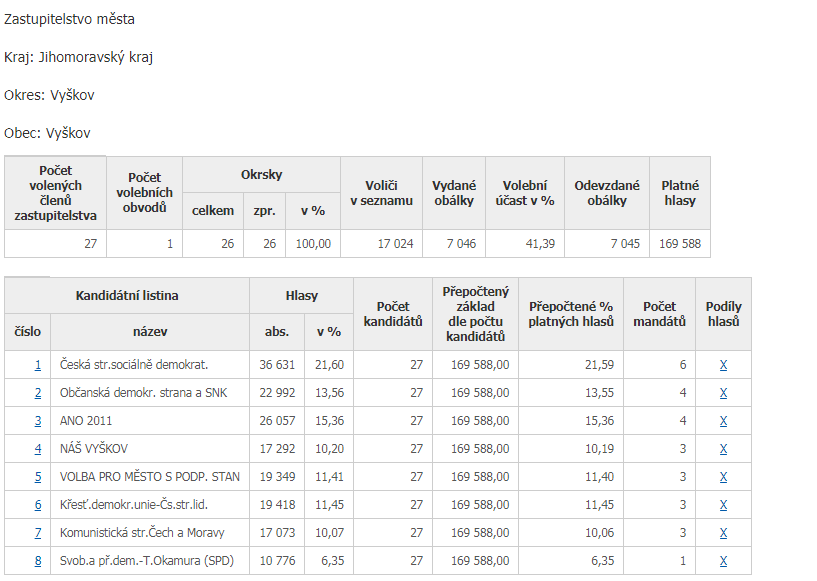Open vote shares X for ANO 2011
The image size is (817, 581).
(x=723, y=421)
